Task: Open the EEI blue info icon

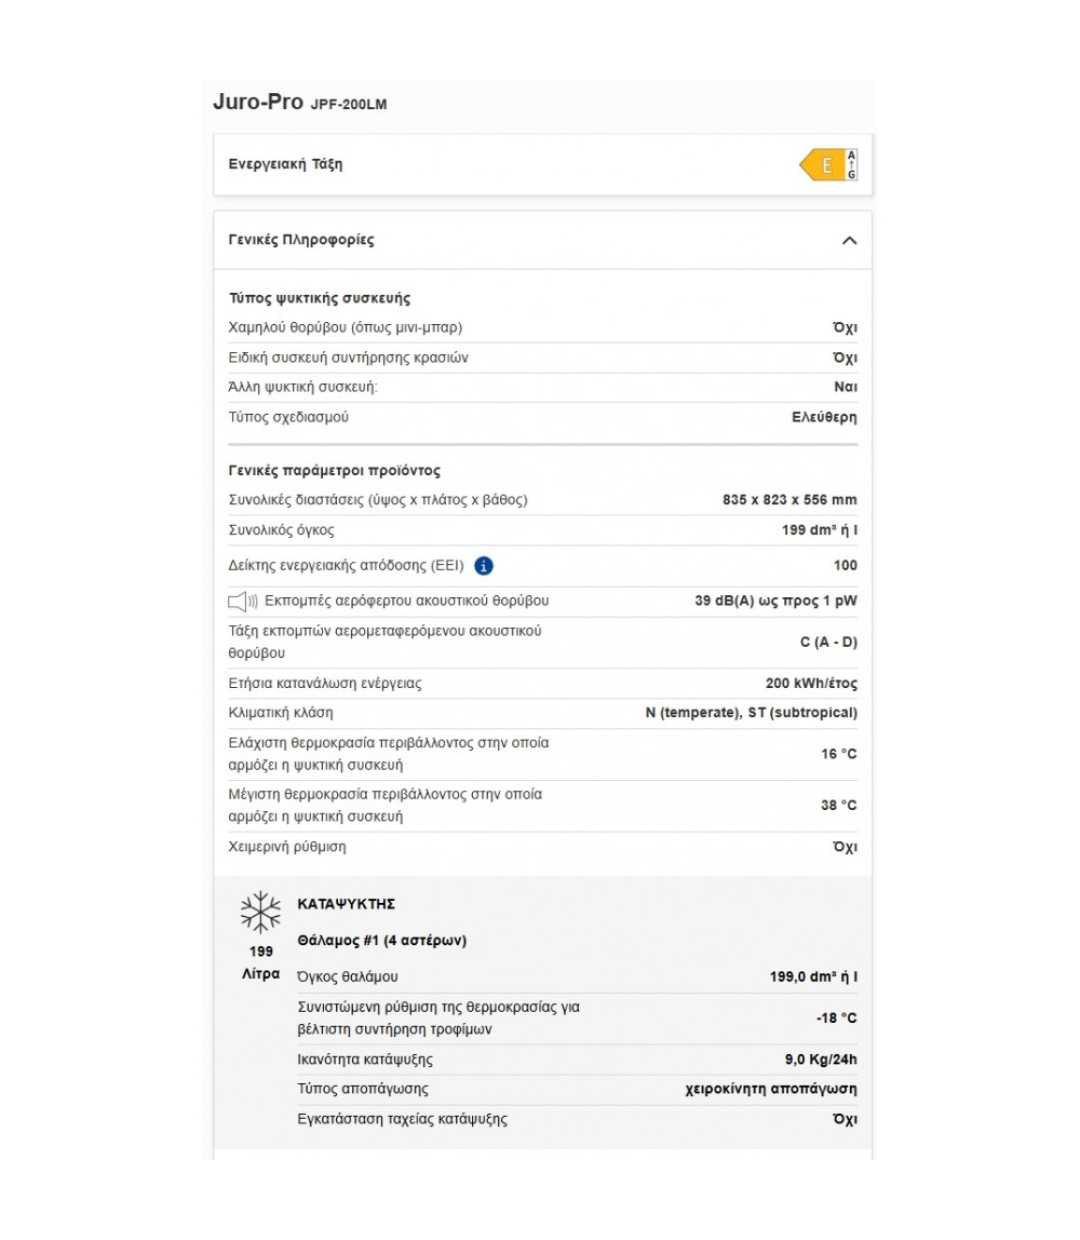Action: [484, 566]
